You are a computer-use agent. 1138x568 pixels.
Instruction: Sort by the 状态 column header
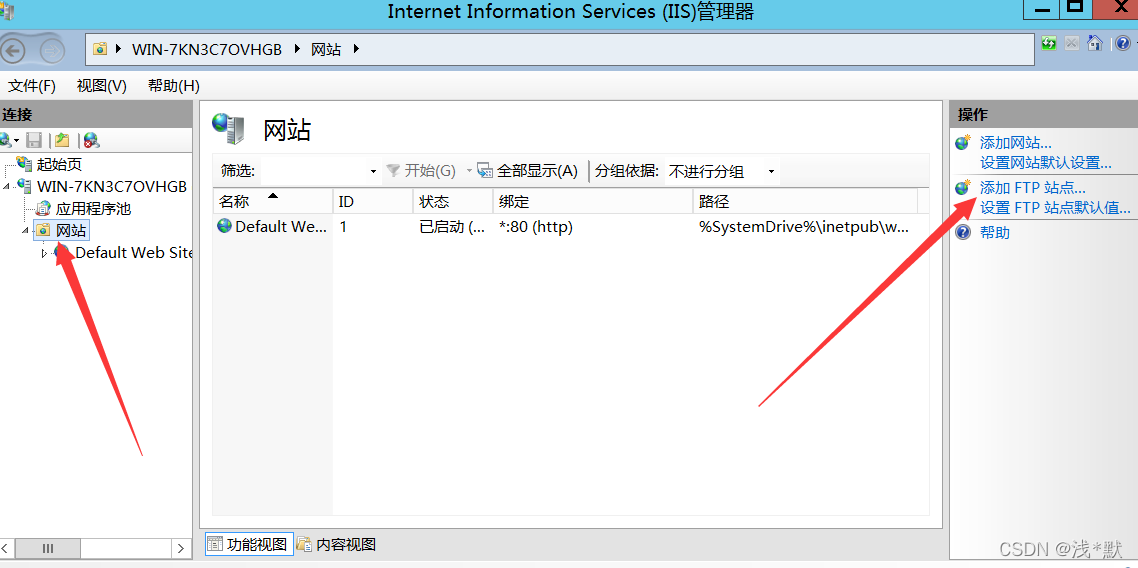pyautogui.click(x=453, y=201)
